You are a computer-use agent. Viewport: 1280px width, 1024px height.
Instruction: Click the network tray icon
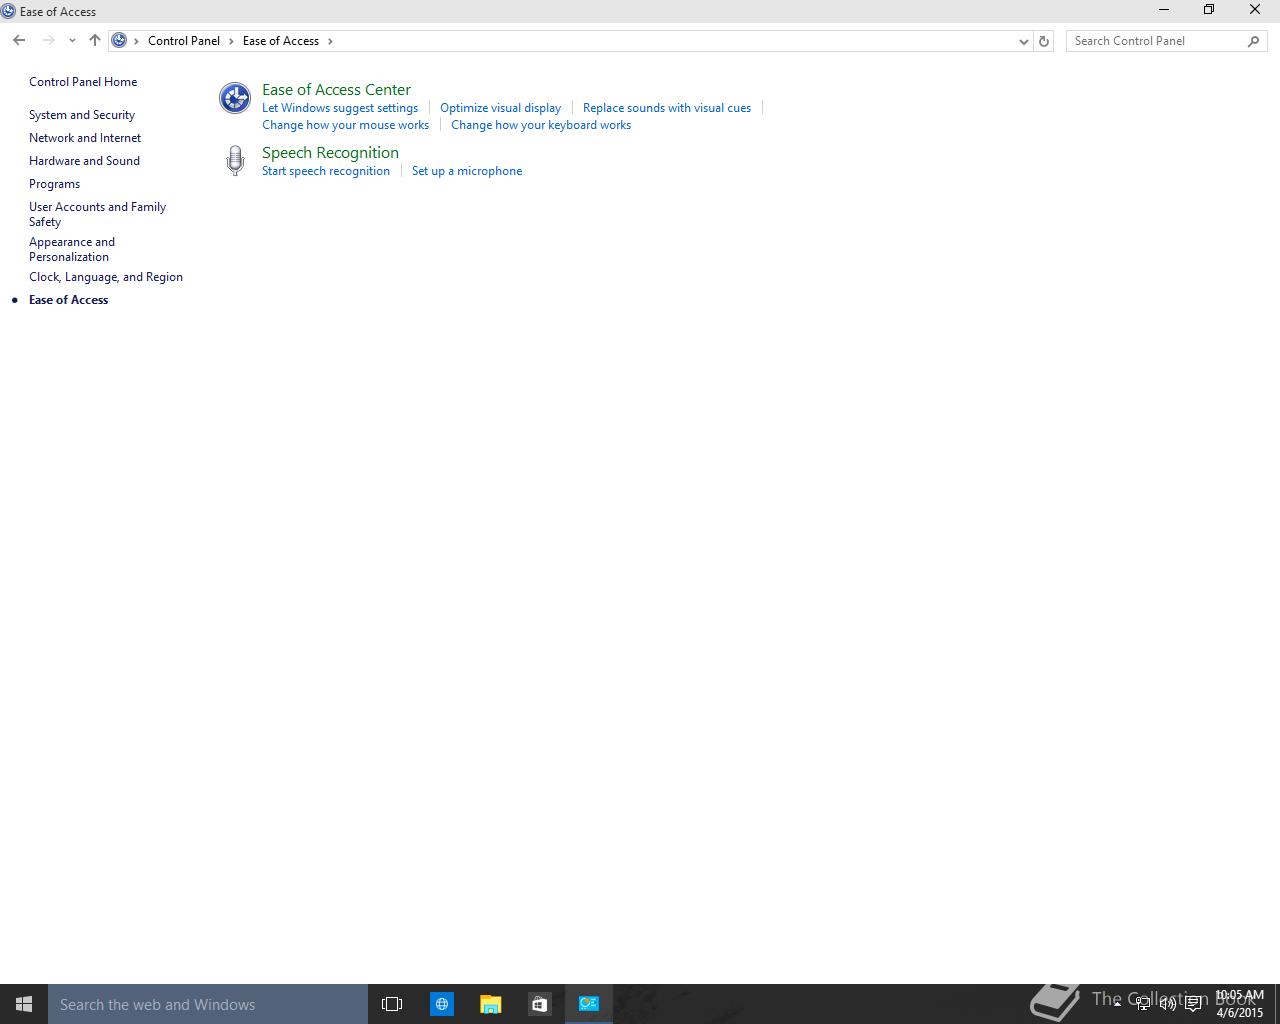click(x=1143, y=1004)
